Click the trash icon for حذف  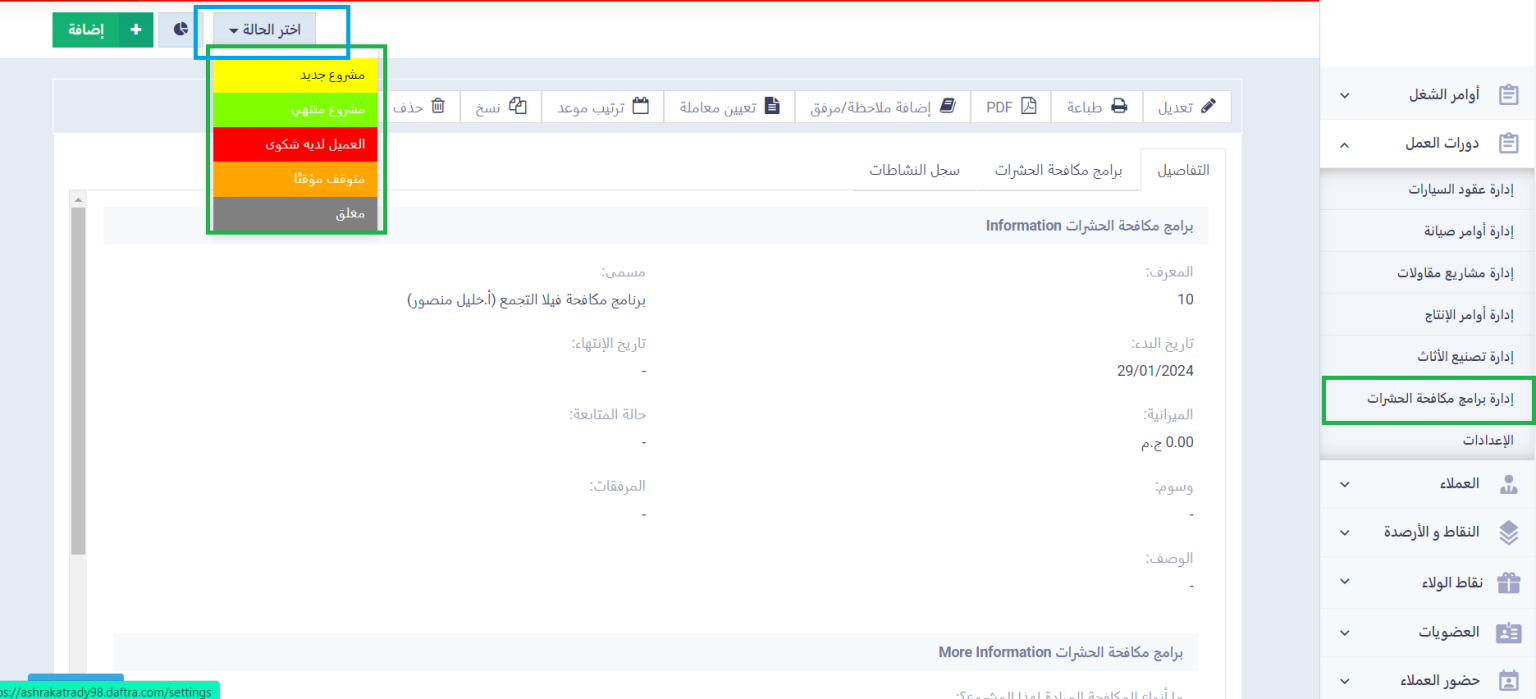pos(437,106)
